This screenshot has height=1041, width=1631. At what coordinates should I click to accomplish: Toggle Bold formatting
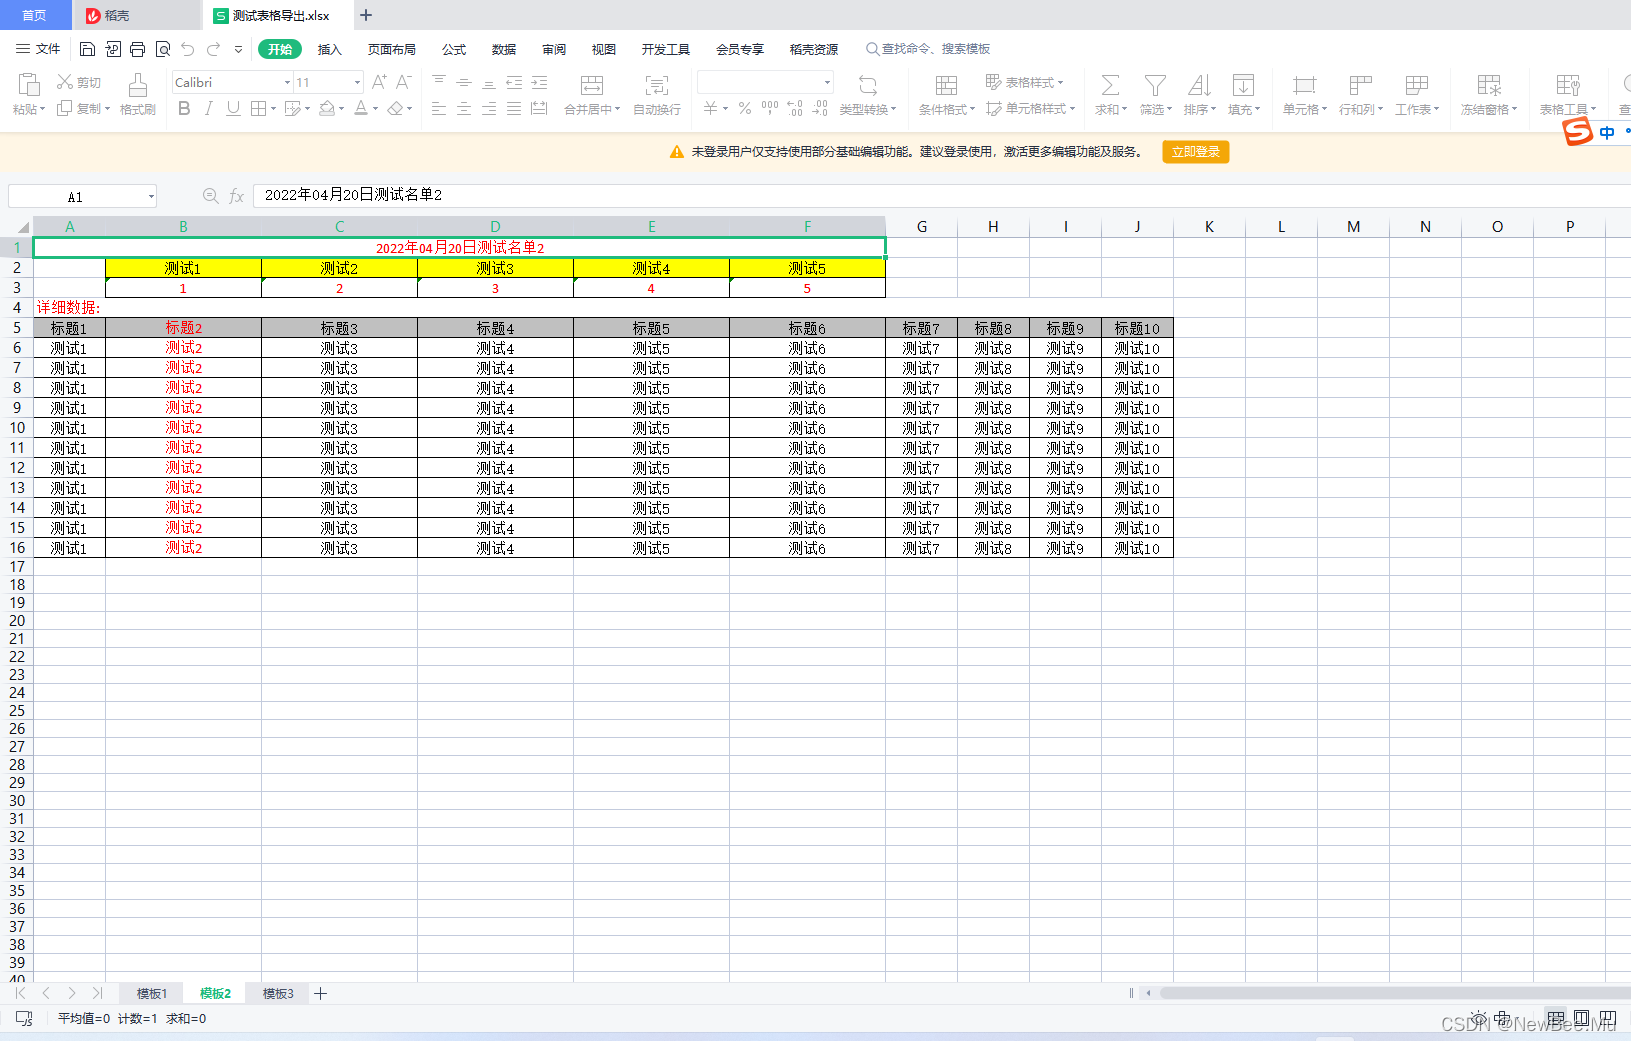(184, 108)
